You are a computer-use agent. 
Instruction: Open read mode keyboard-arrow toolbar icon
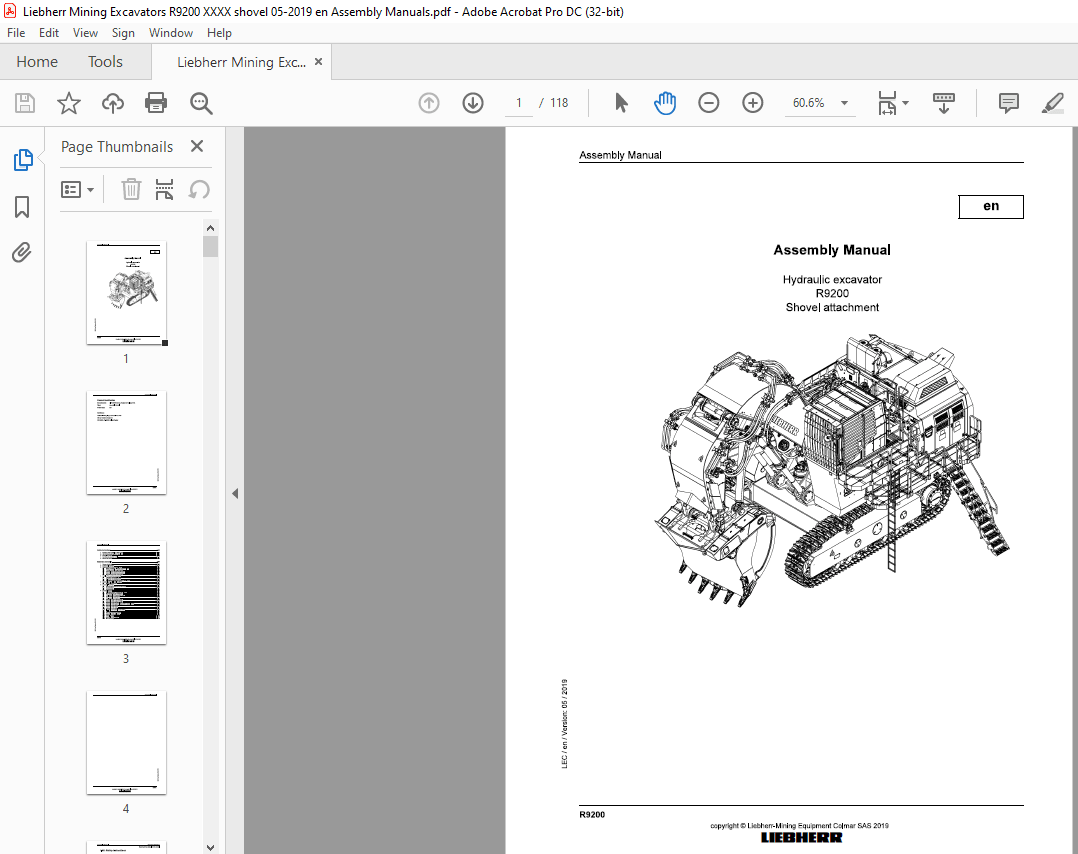click(x=944, y=103)
